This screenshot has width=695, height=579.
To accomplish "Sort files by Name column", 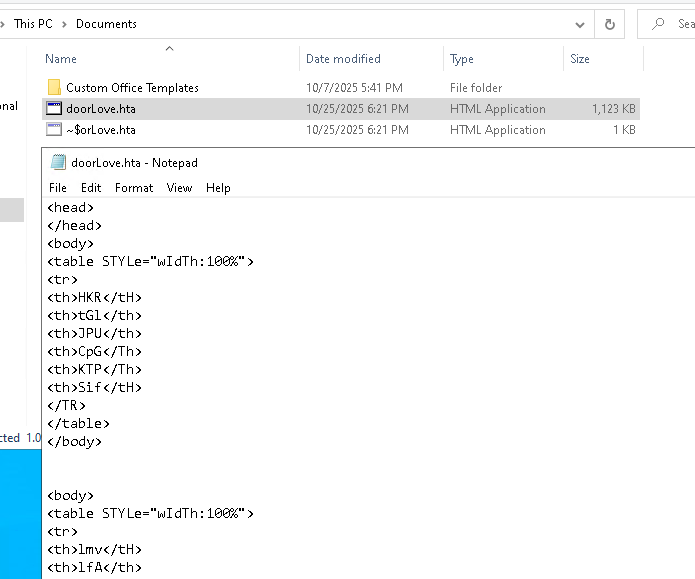I will tap(61, 59).
